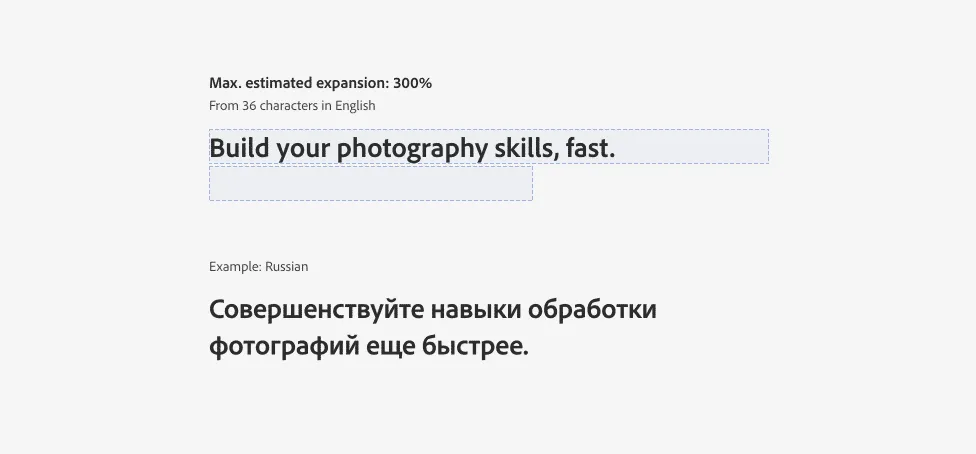Click the "300%" value in the top heading

(x=412, y=83)
